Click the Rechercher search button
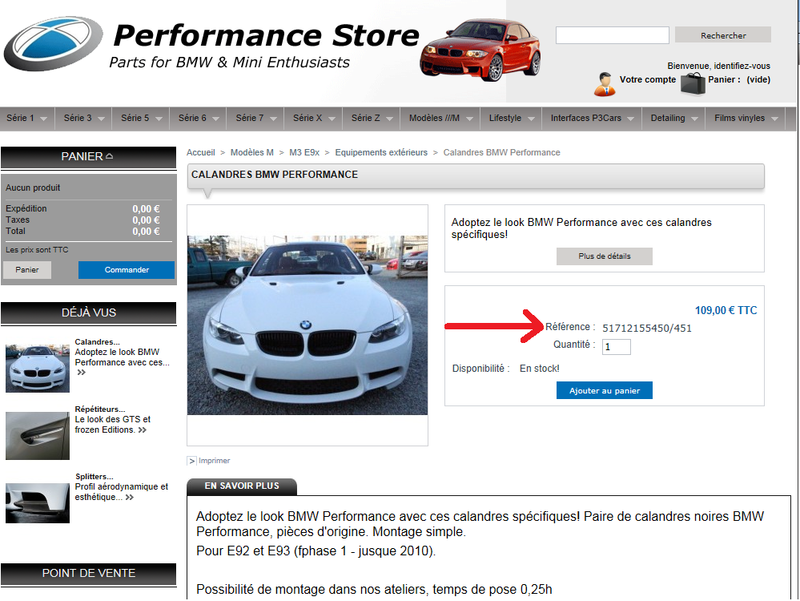The image size is (800, 601). point(723,35)
